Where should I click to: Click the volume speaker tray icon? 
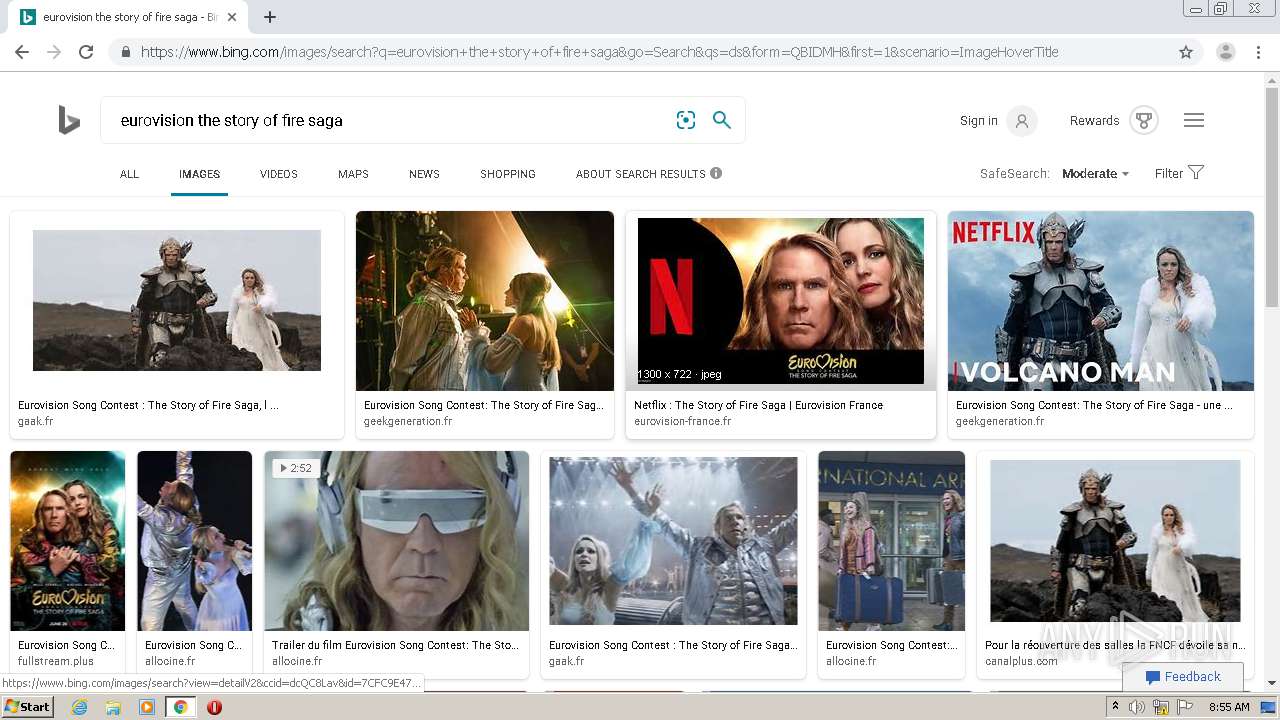coord(1137,707)
